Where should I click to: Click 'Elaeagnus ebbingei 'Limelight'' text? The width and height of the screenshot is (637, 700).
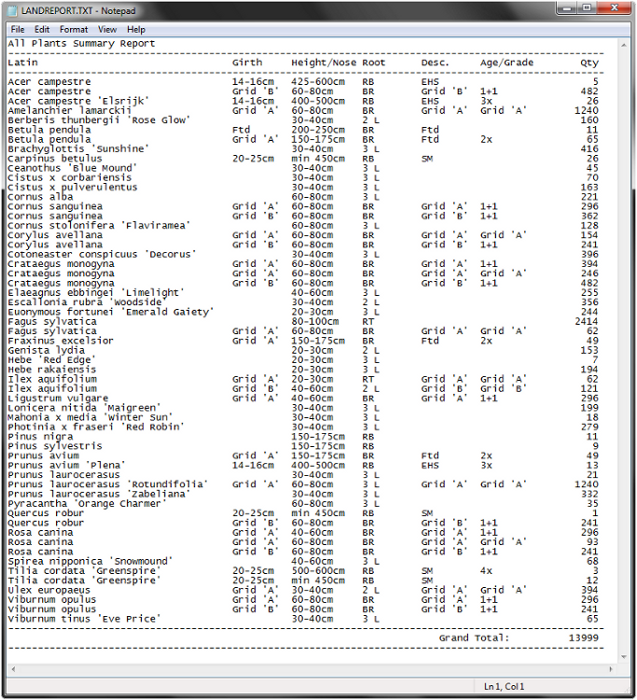click(x=96, y=292)
